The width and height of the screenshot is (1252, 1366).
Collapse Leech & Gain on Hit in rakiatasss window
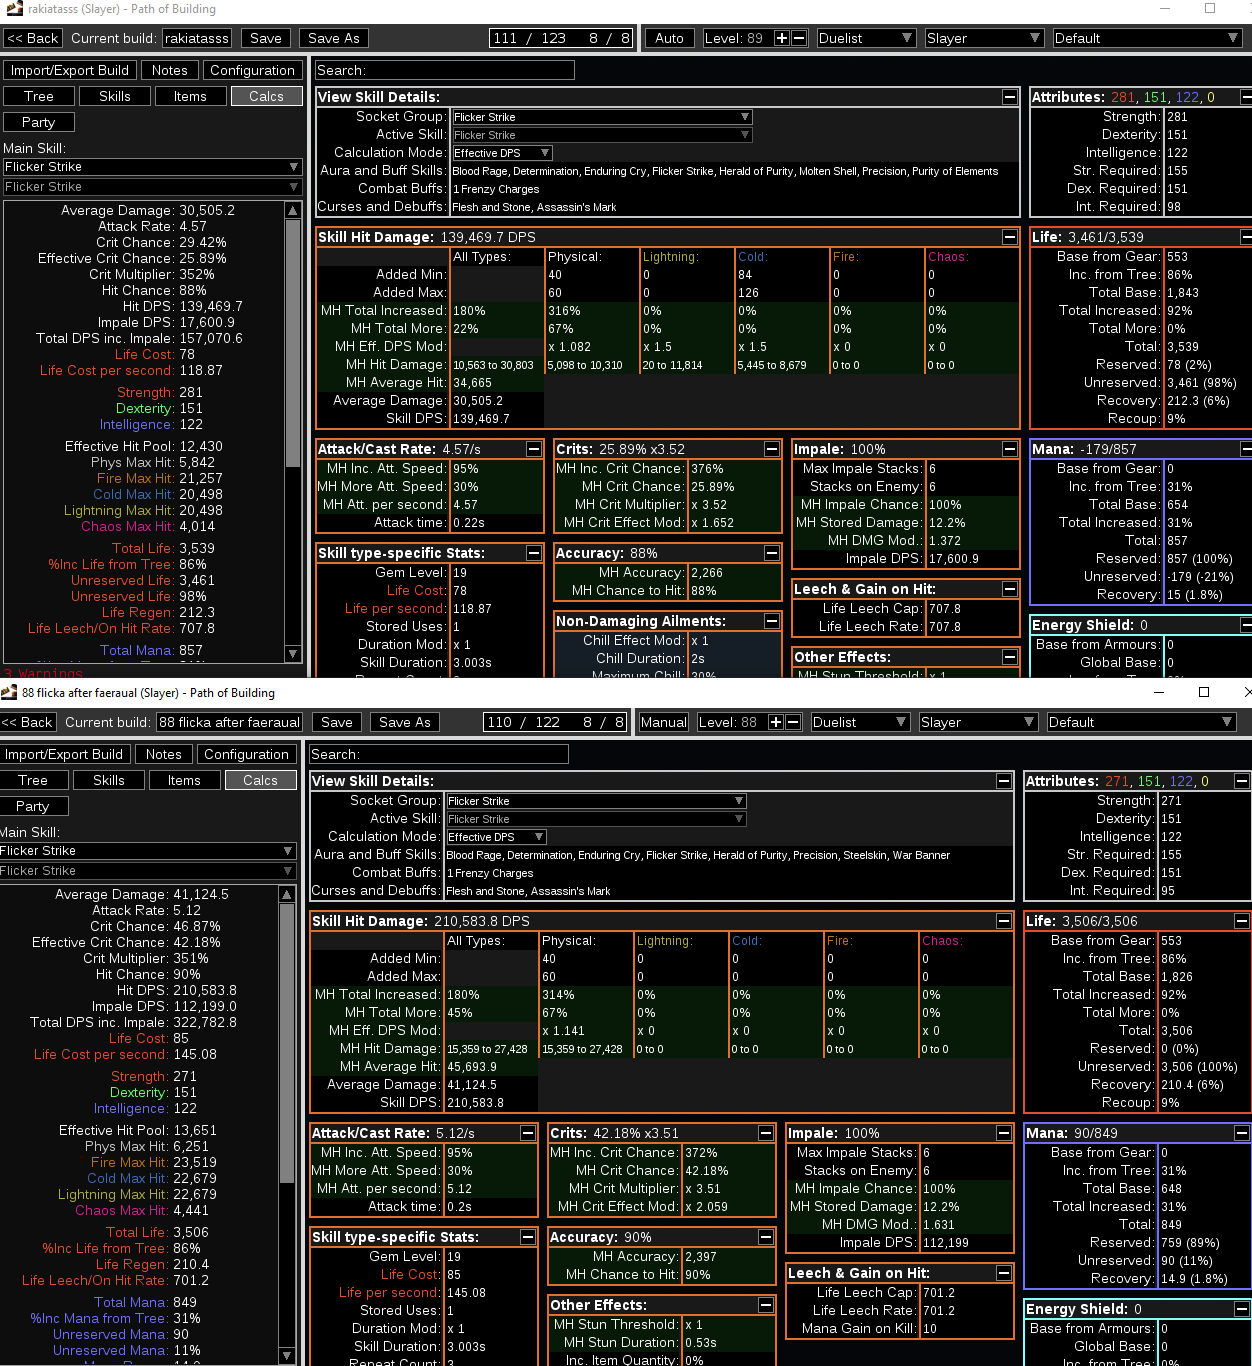click(x=1009, y=589)
